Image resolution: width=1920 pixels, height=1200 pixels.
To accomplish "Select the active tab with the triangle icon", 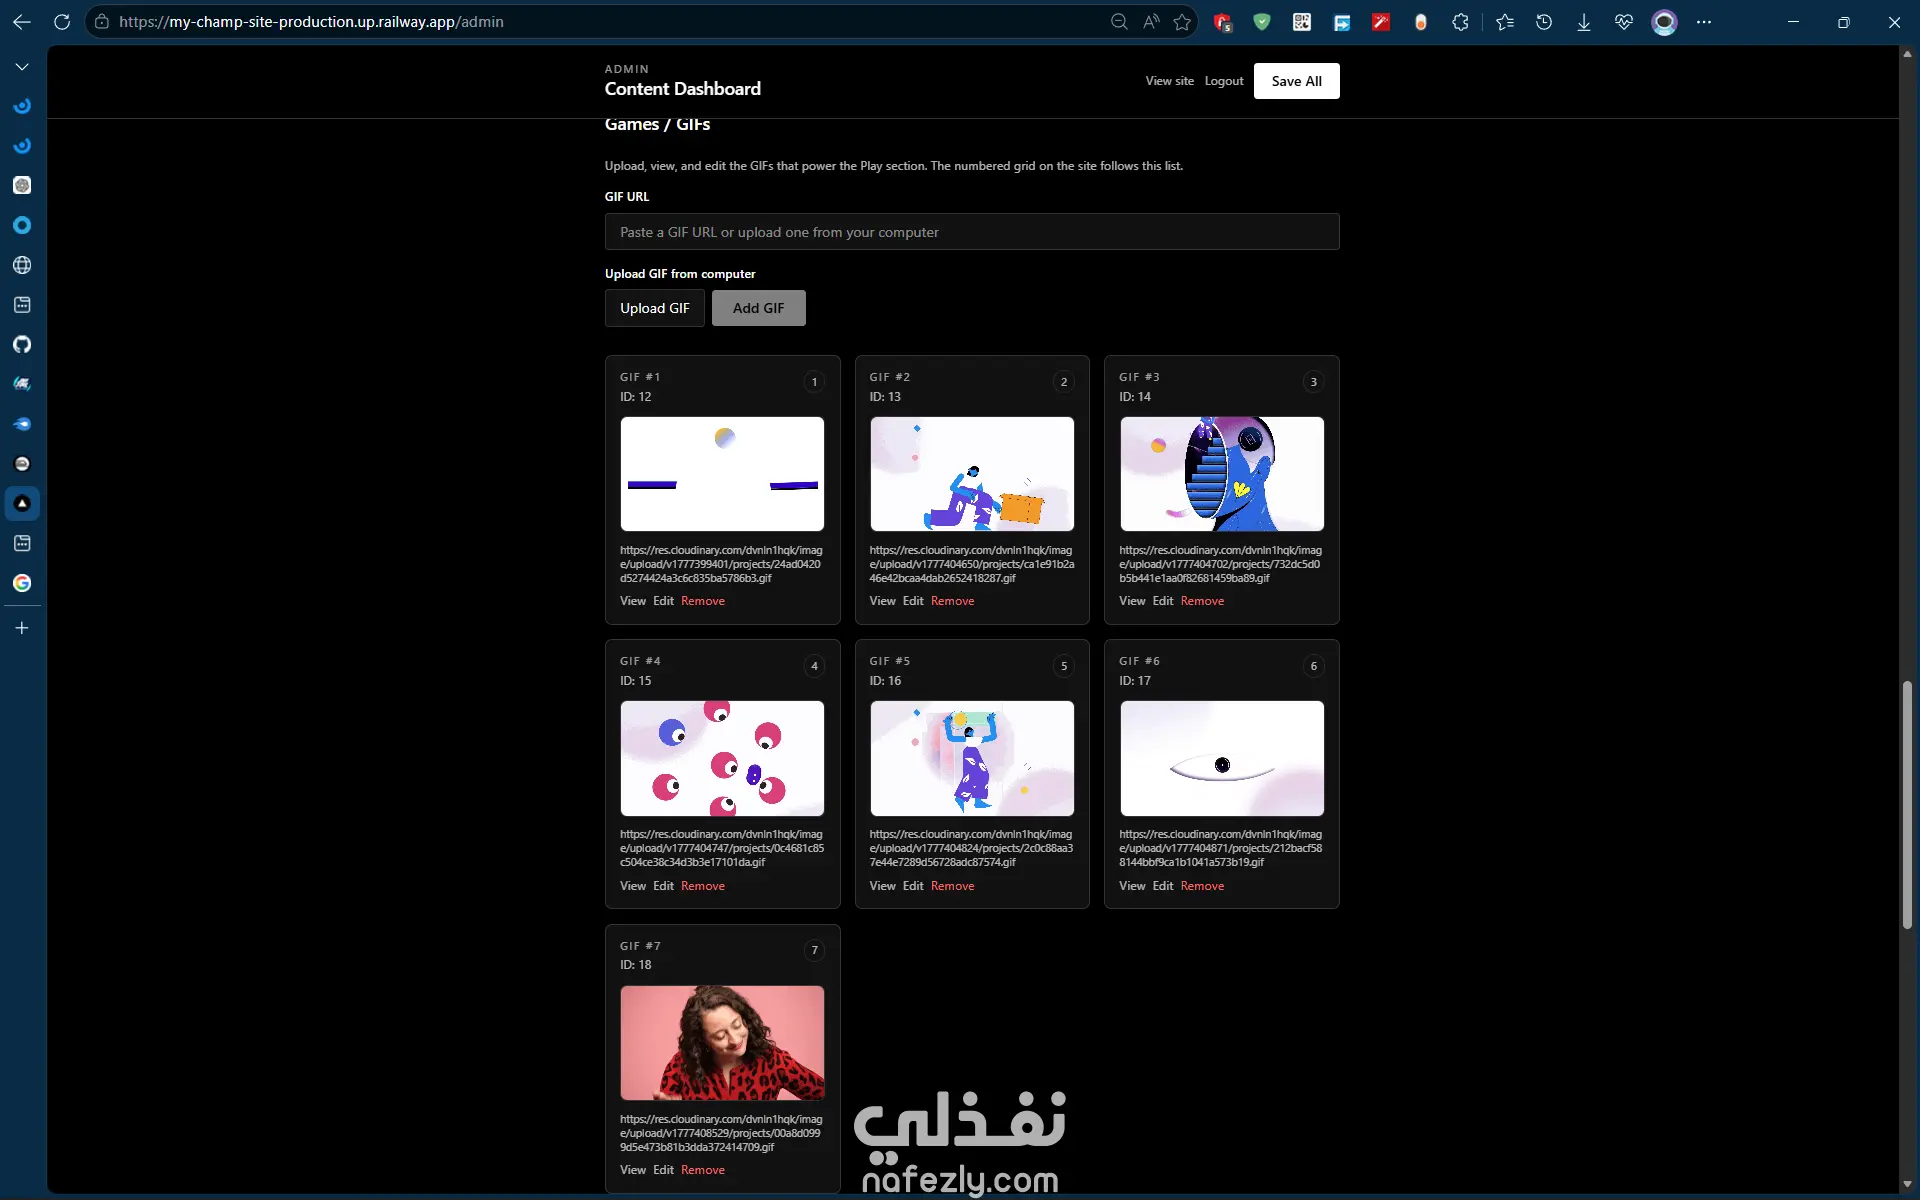I will tap(22, 504).
